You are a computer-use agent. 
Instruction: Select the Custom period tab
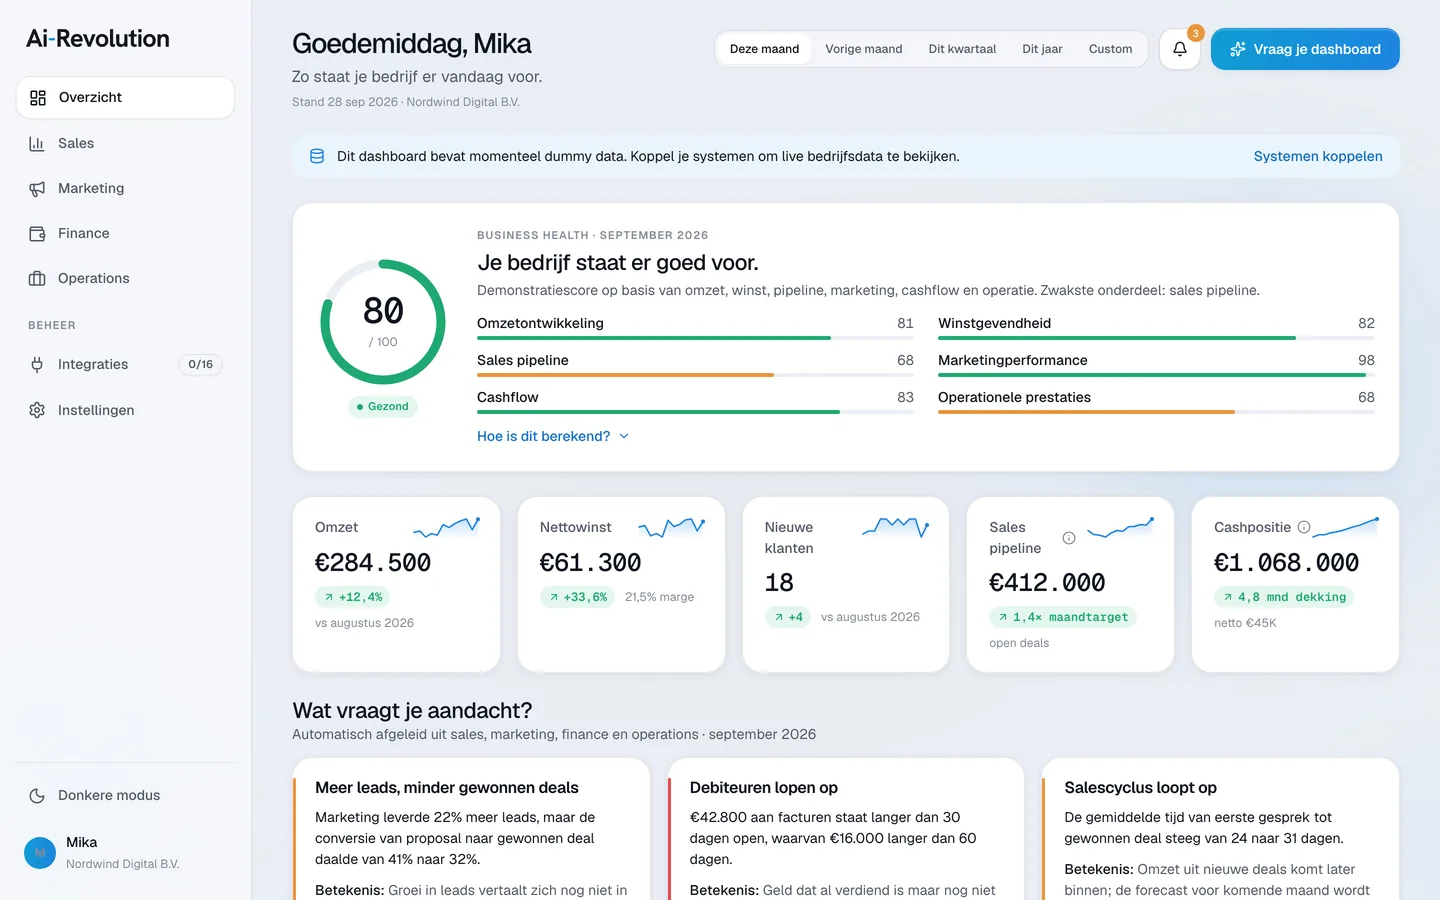click(1110, 49)
